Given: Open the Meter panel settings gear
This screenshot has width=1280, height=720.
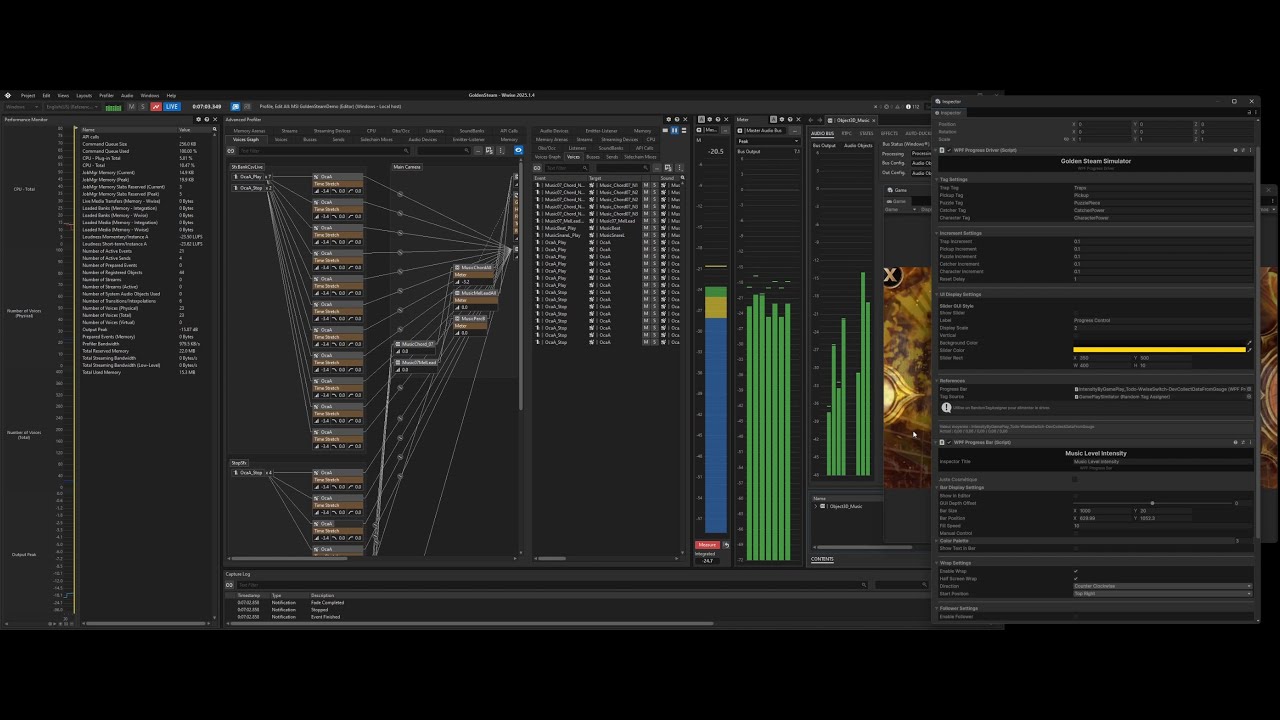Looking at the screenshot, I should [x=782, y=119].
